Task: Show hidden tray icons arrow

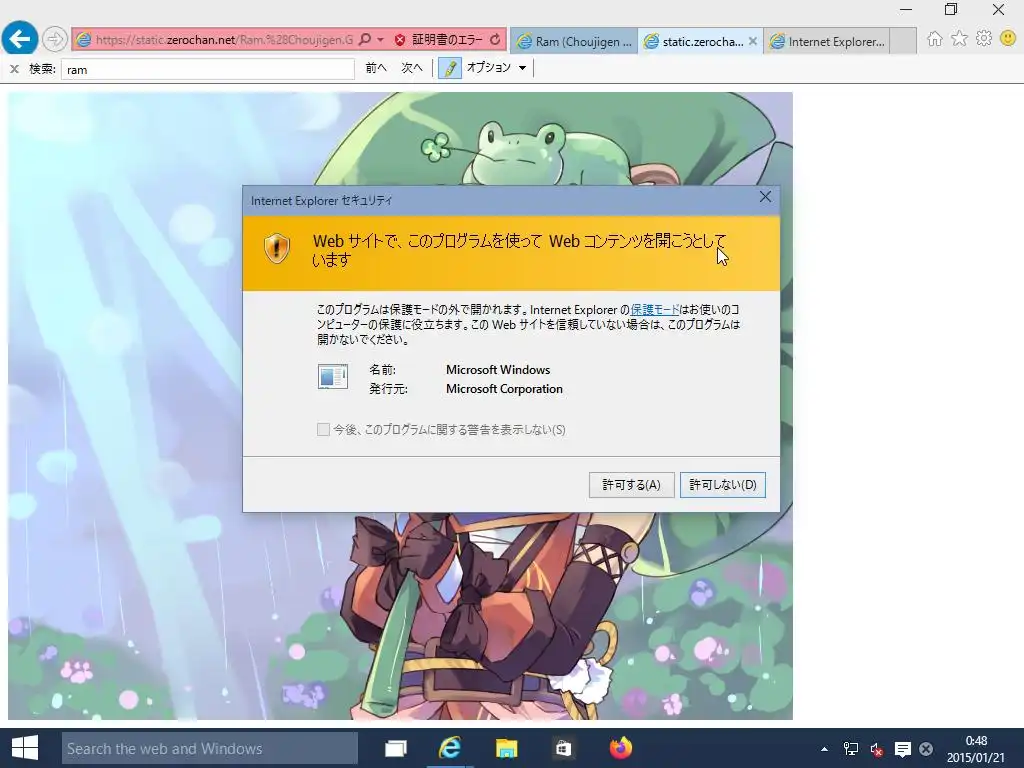Action: pyautogui.click(x=824, y=749)
